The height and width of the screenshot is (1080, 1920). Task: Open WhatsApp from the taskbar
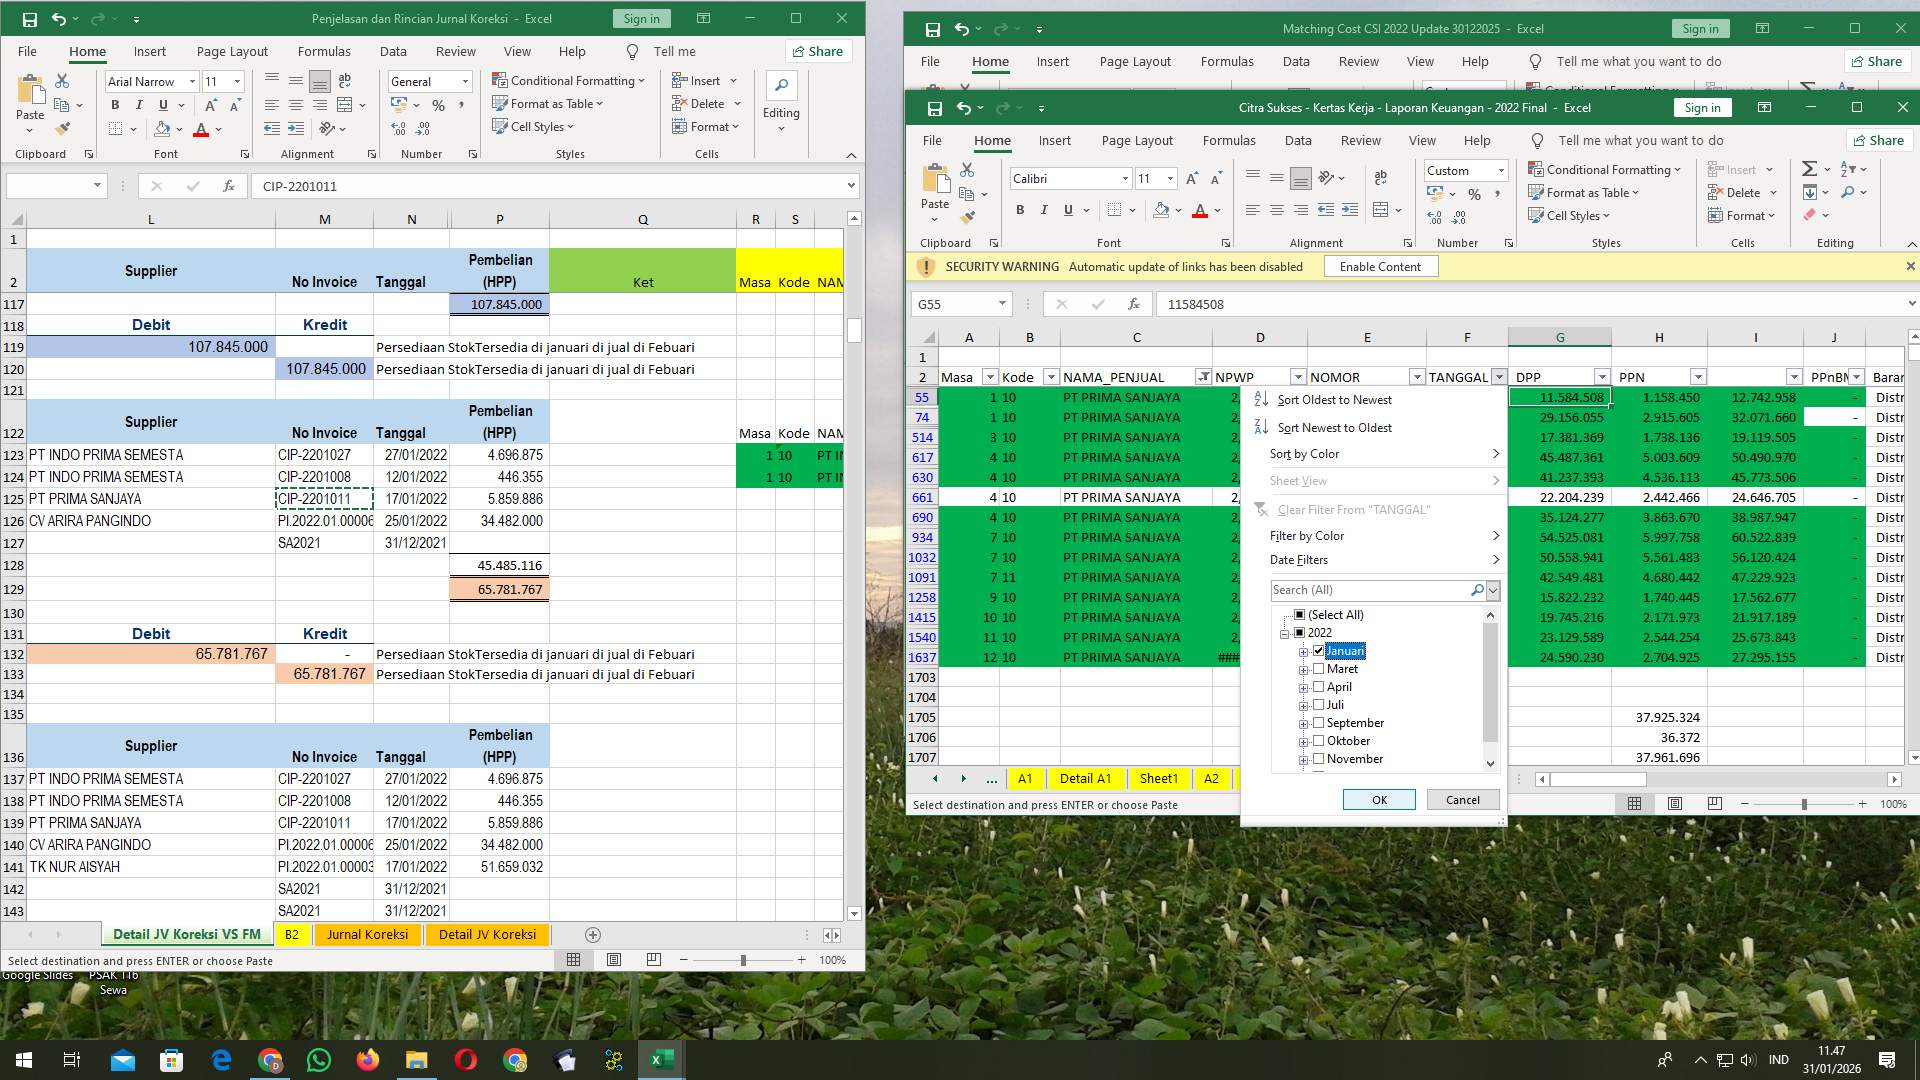tap(319, 1059)
